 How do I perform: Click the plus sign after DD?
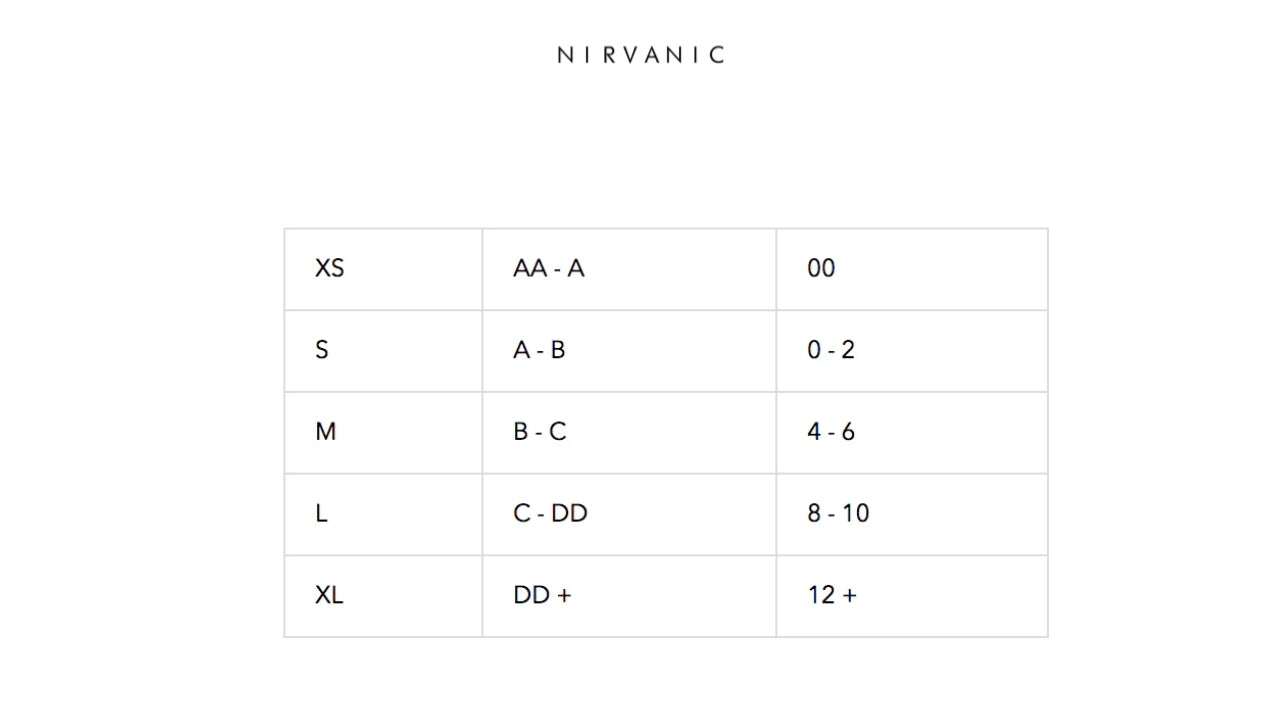coord(564,596)
